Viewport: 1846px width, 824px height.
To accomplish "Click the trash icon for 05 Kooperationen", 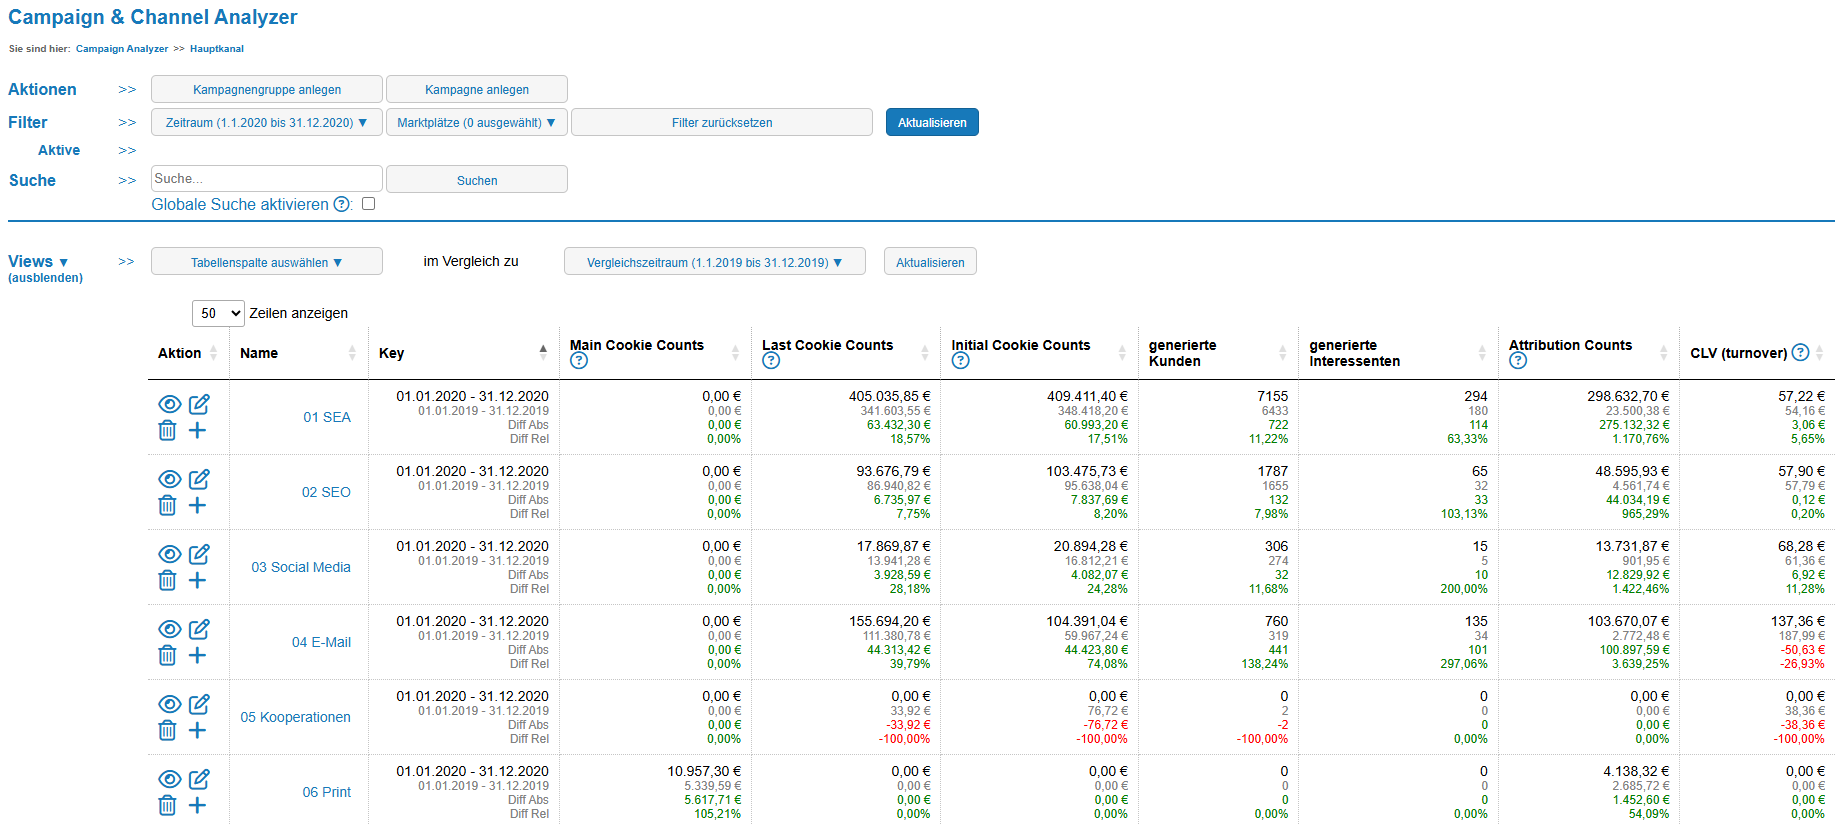I will (x=167, y=731).
